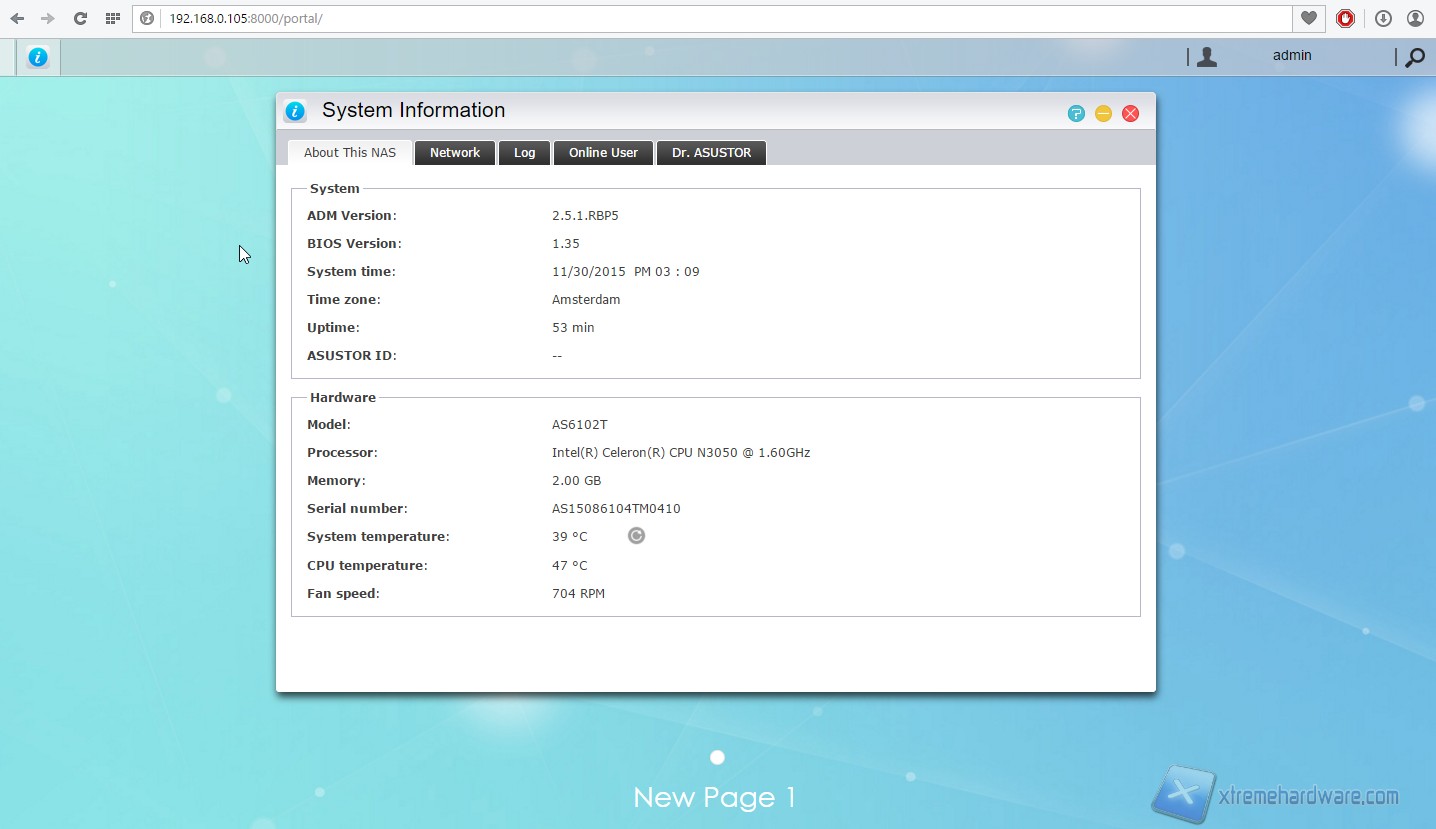1436x829 pixels.
Task: Open help for System Information window
Action: 1076,113
